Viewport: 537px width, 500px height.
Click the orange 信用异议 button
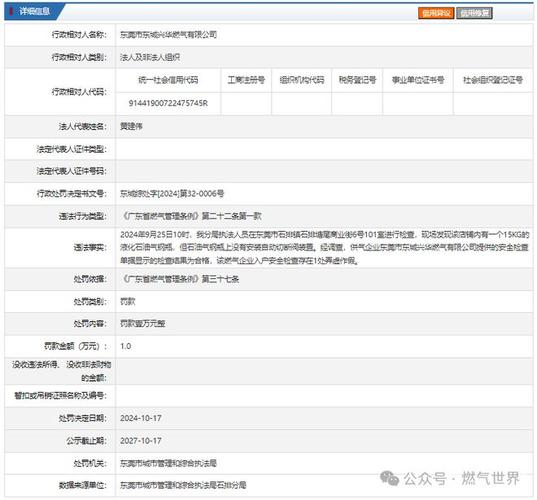436,13
